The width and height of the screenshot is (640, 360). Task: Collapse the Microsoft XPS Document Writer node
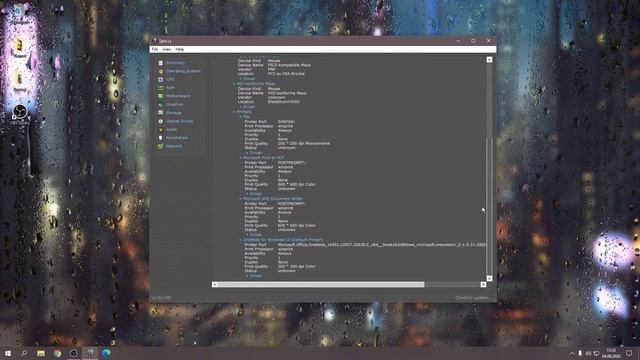pyautogui.click(x=241, y=199)
